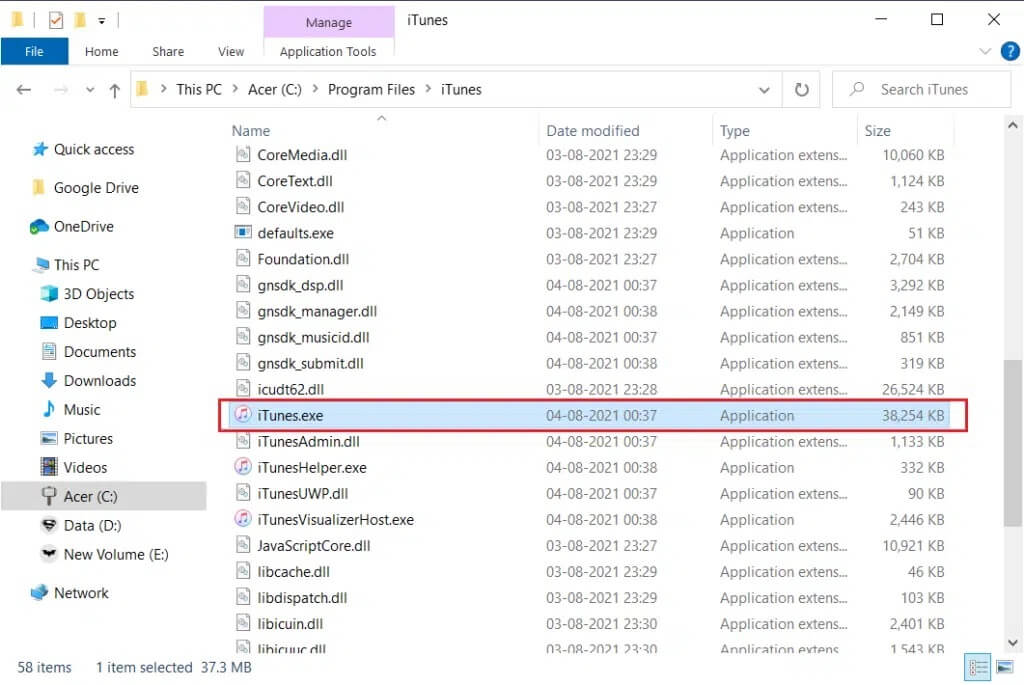Go back with the Back arrow
Image resolution: width=1024 pixels, height=685 pixels.
pos(24,89)
